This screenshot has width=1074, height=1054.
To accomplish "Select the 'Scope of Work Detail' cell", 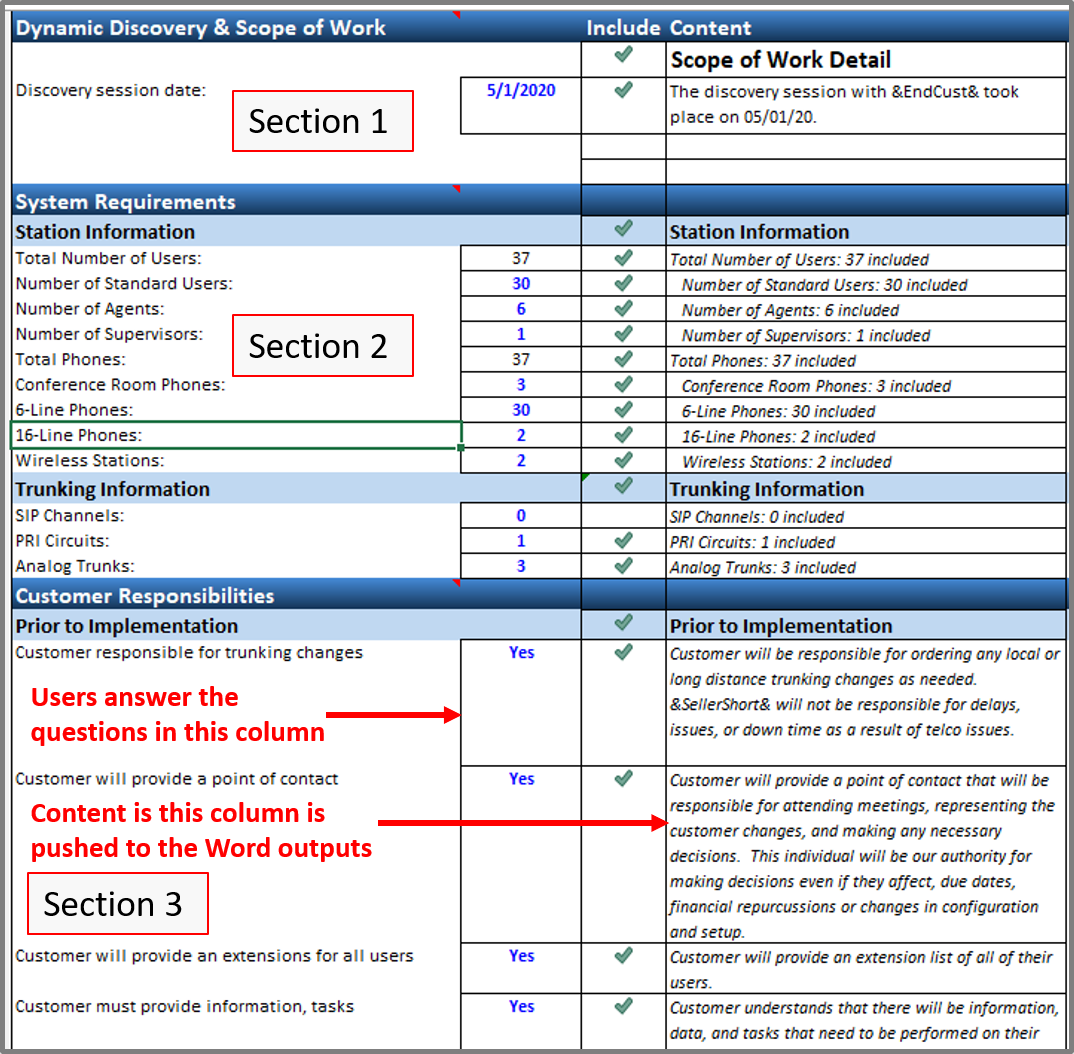I will [866, 60].
